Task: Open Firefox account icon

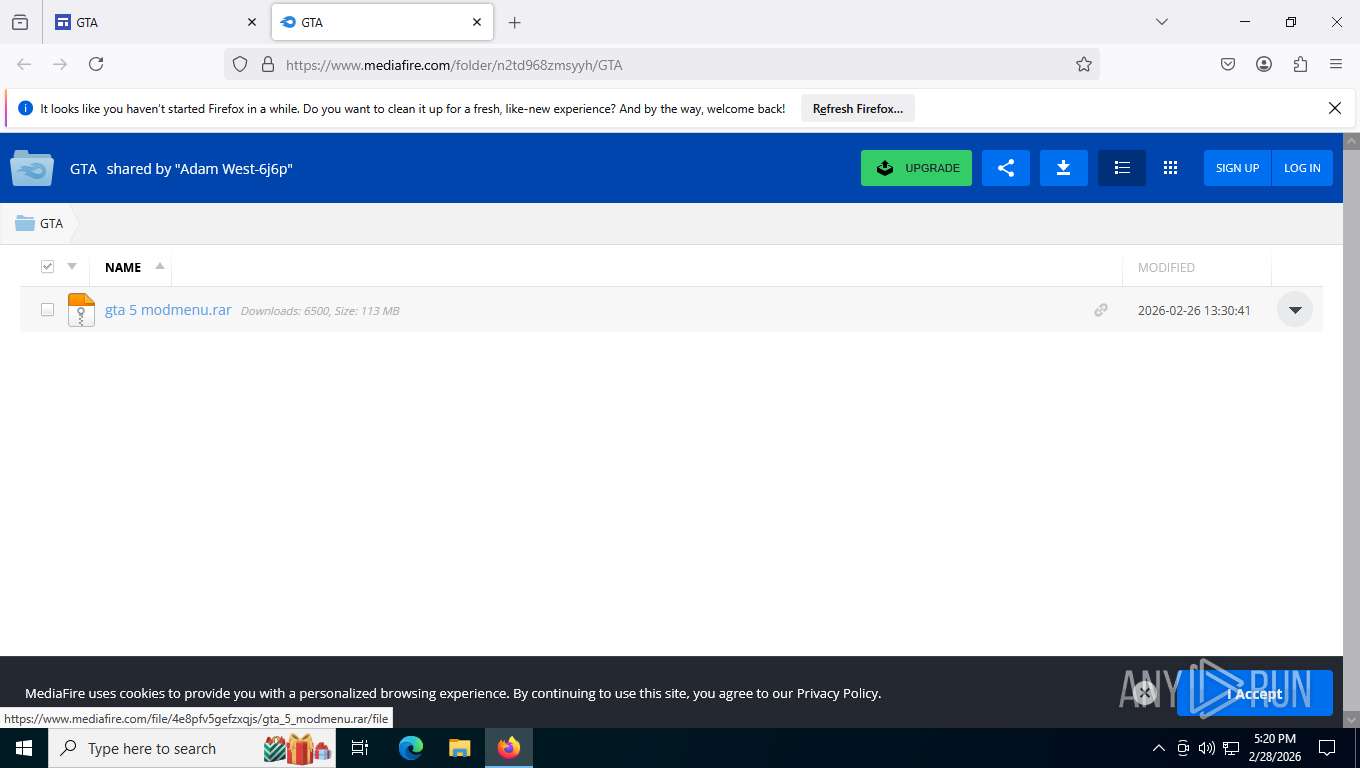Action: point(1264,64)
